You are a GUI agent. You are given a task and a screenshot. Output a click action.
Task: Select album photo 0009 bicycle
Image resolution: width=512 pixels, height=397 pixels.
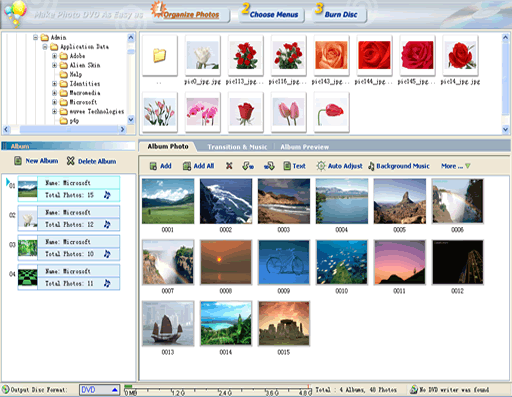click(x=284, y=262)
